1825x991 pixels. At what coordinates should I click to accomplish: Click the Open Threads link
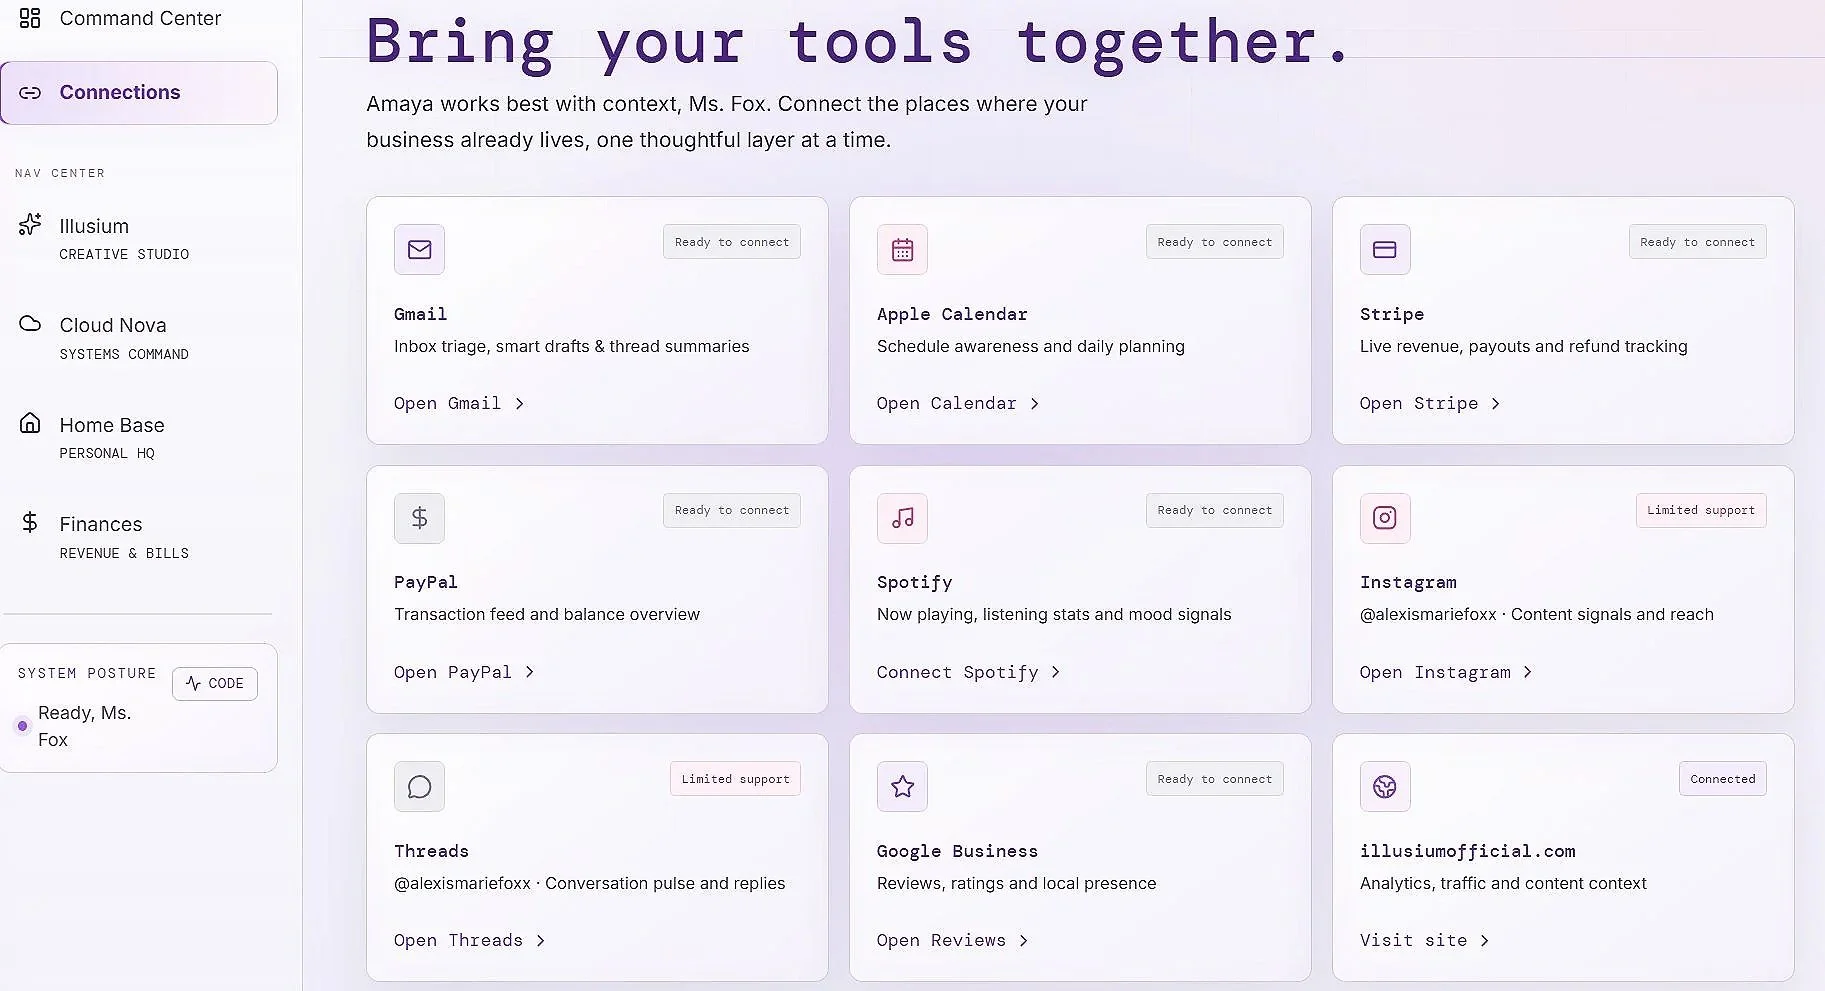(469, 940)
